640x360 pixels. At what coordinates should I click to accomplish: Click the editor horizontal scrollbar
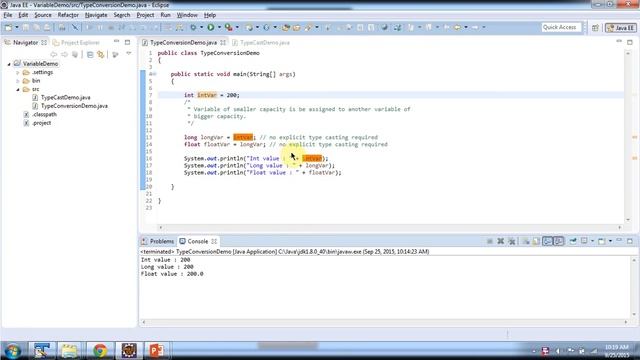coord(390,227)
